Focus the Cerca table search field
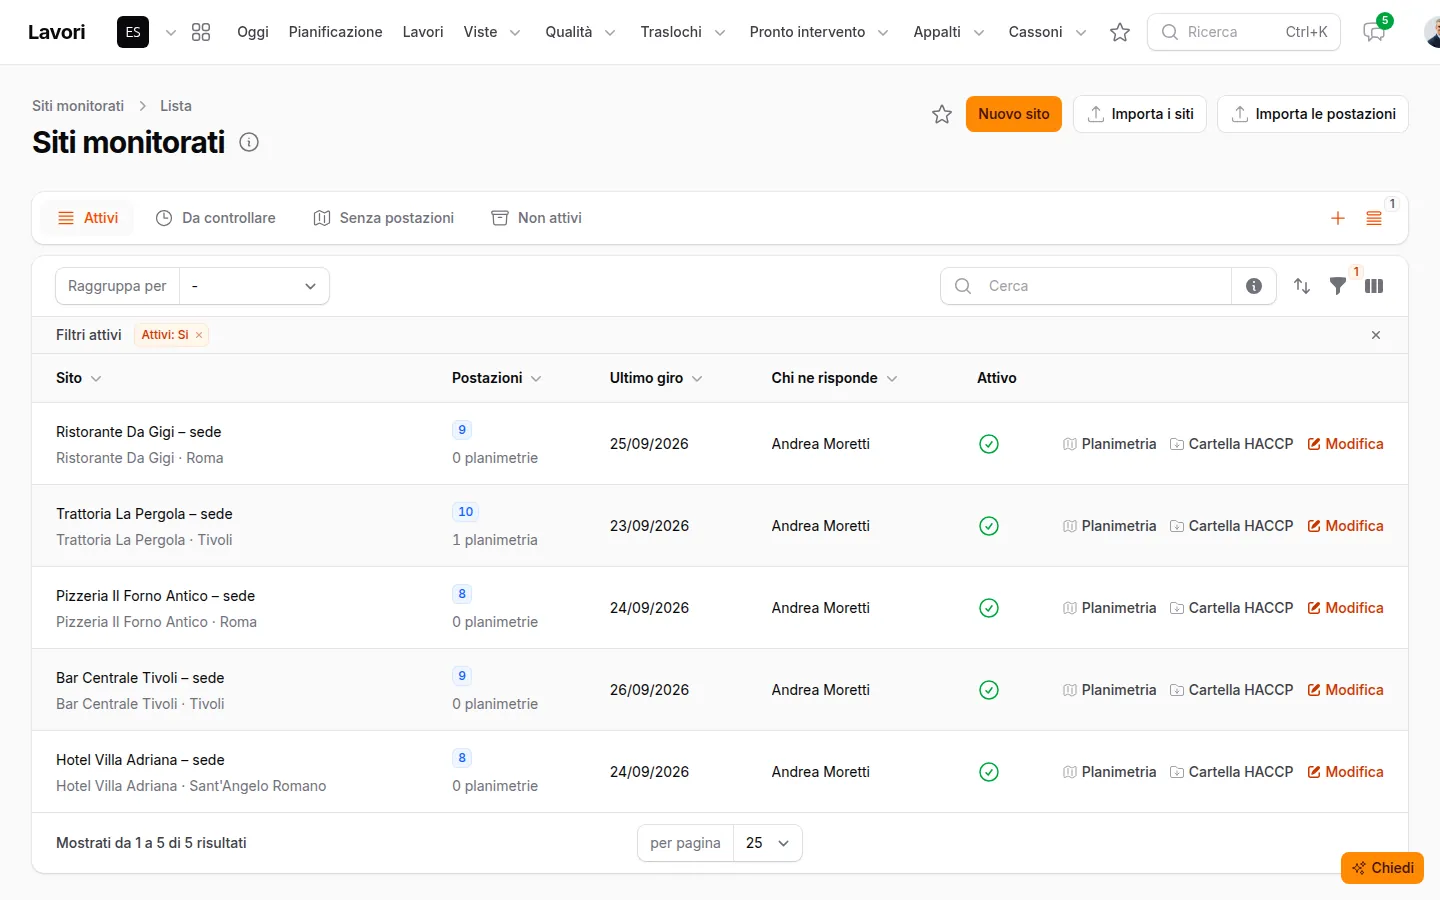1440x900 pixels. [x=1086, y=286]
